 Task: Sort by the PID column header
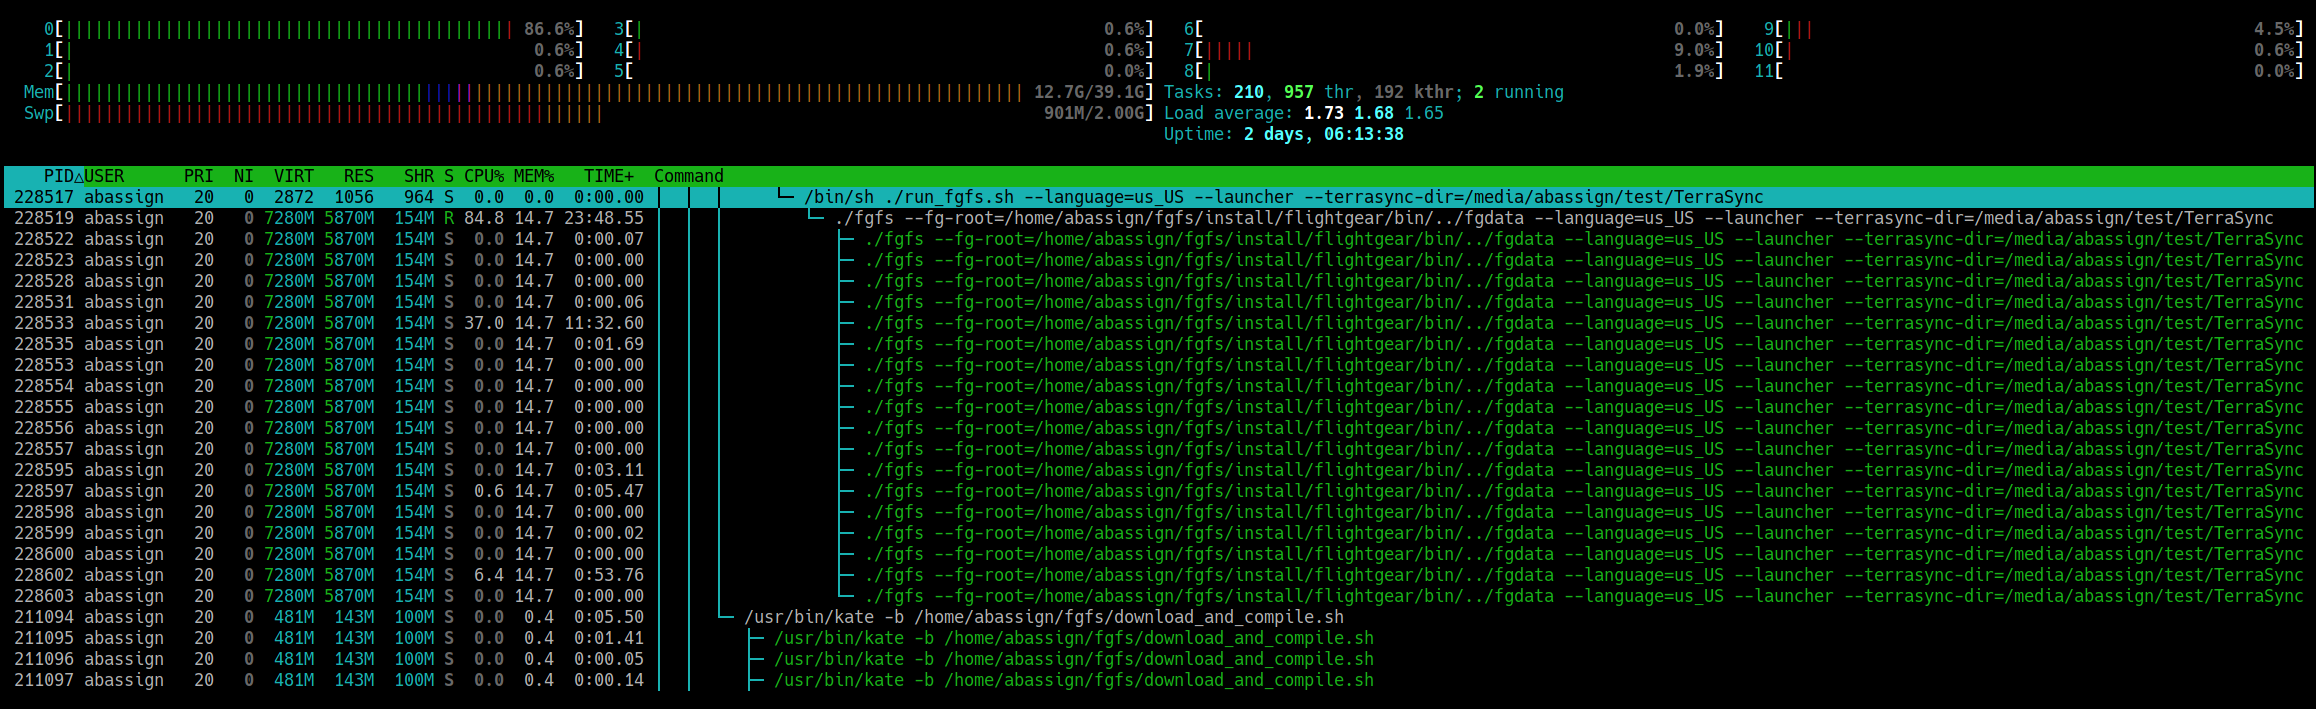58,176
